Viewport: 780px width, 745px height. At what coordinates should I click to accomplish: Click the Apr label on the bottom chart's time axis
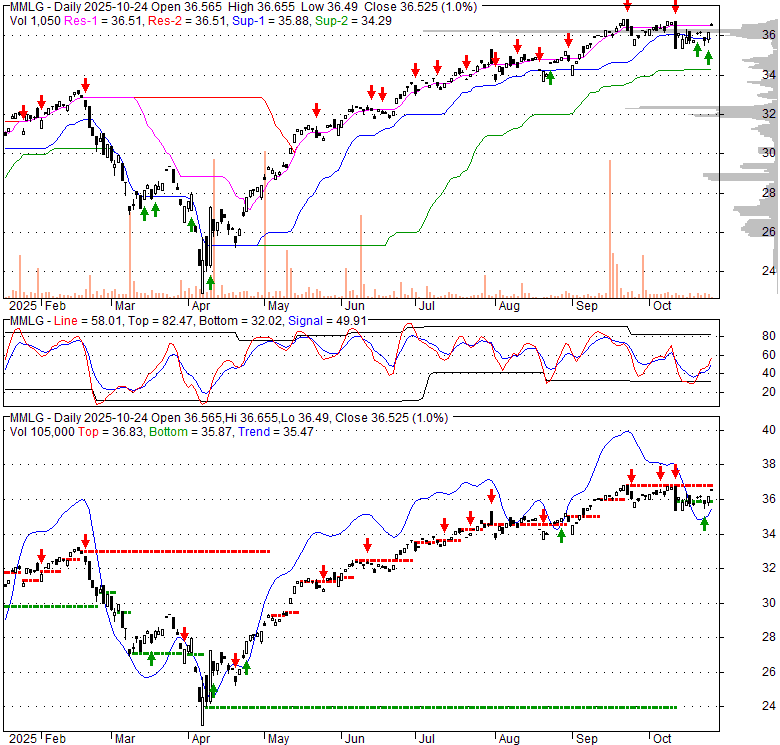click(x=201, y=738)
